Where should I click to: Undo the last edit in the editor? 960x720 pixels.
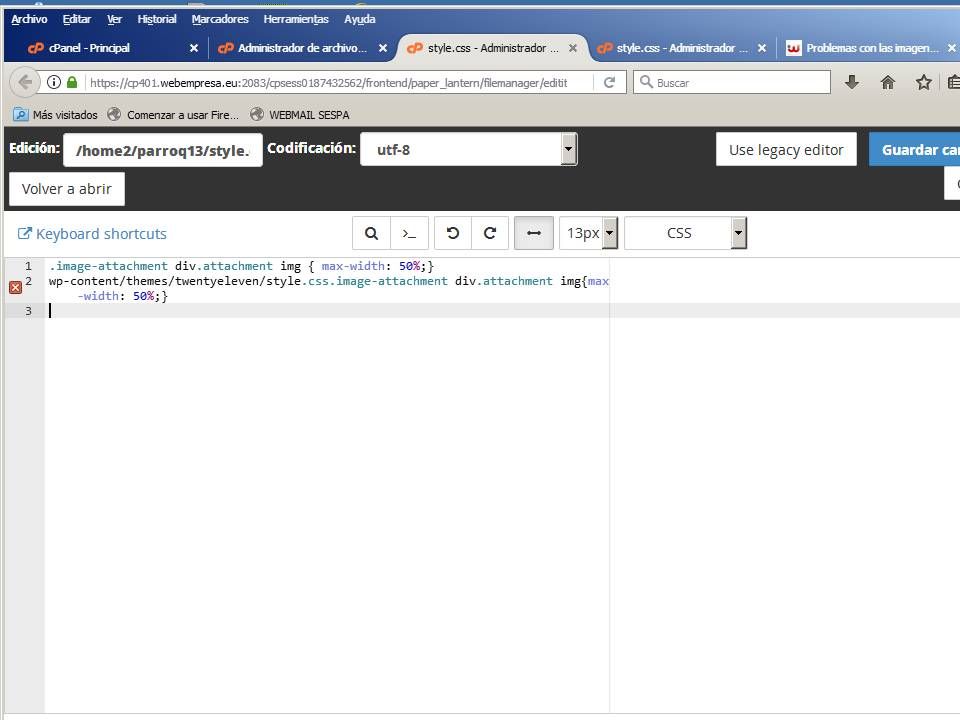452,233
